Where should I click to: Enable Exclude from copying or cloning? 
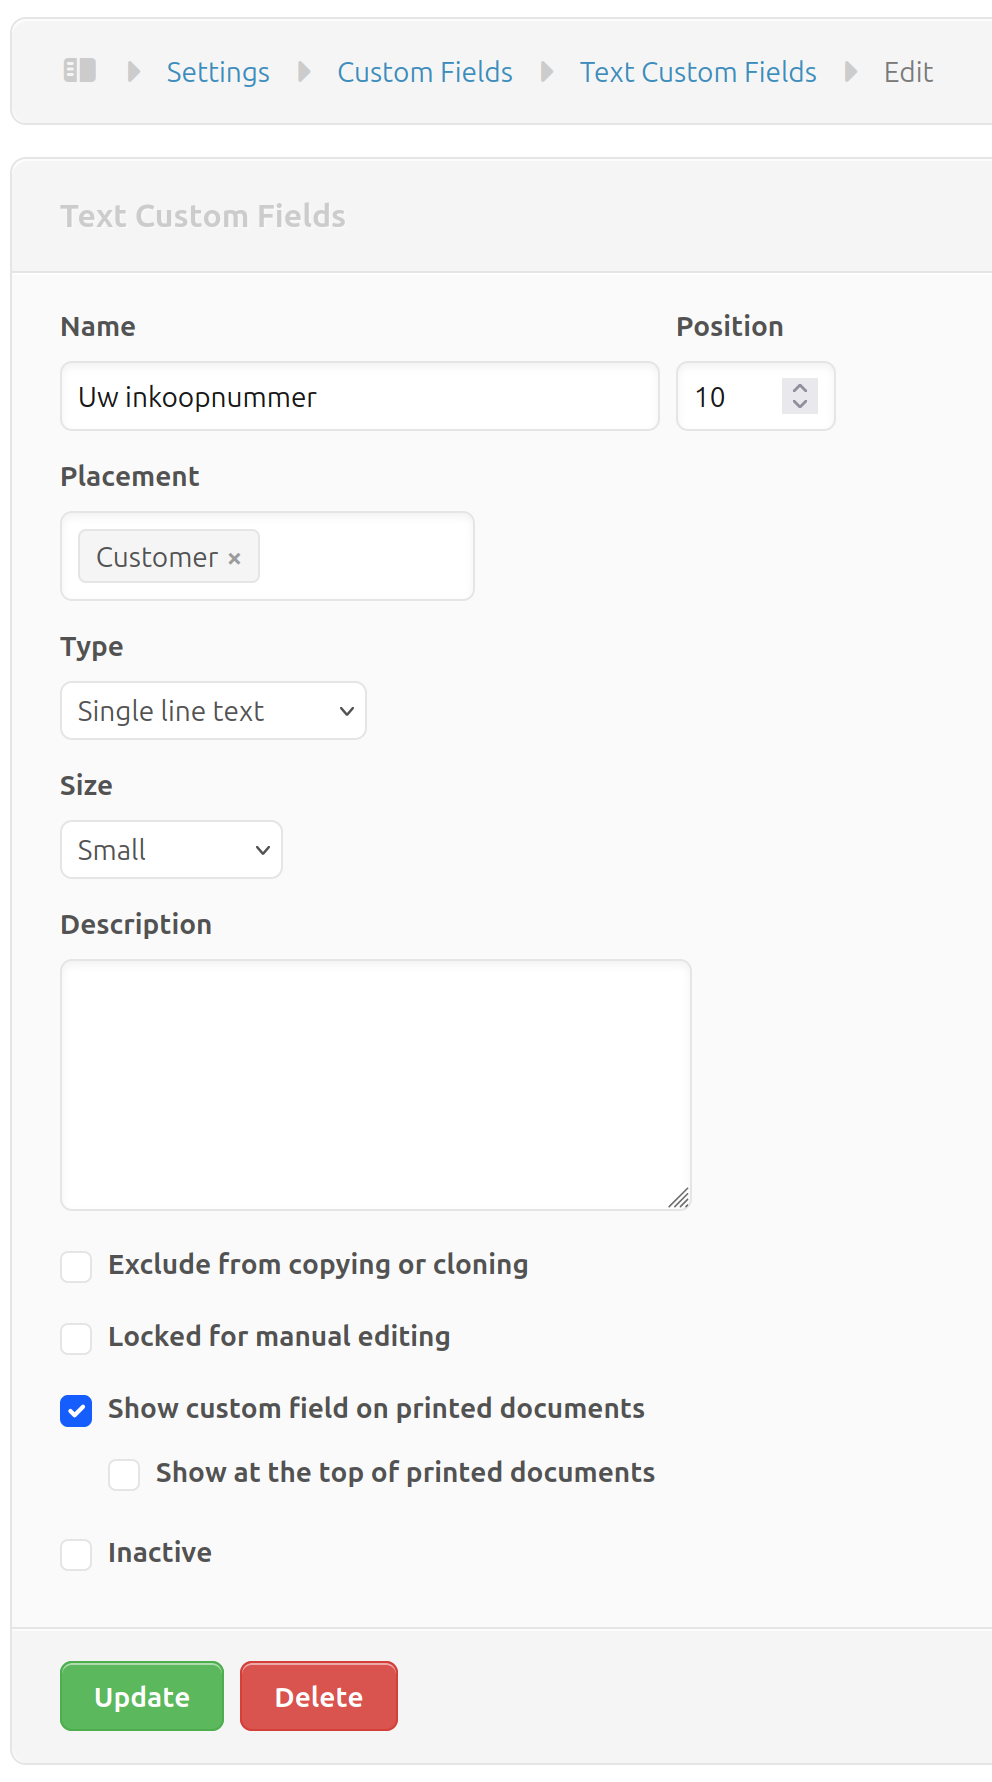pos(76,1266)
